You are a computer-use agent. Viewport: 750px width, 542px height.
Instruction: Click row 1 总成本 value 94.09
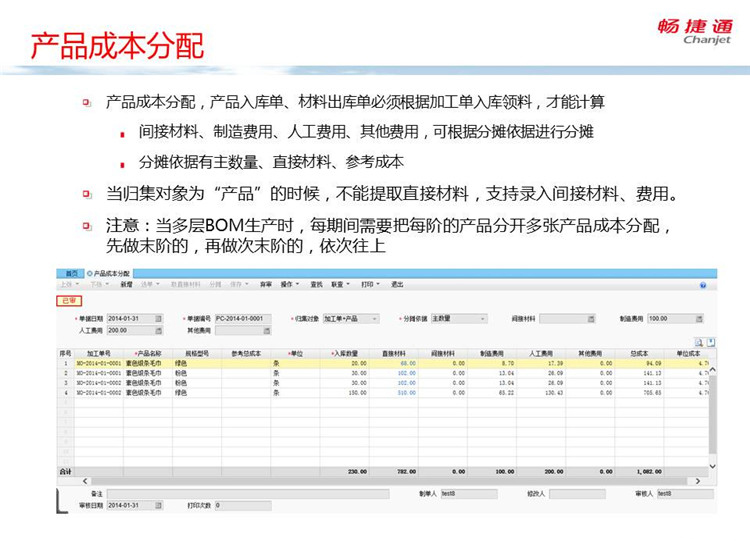(x=653, y=364)
